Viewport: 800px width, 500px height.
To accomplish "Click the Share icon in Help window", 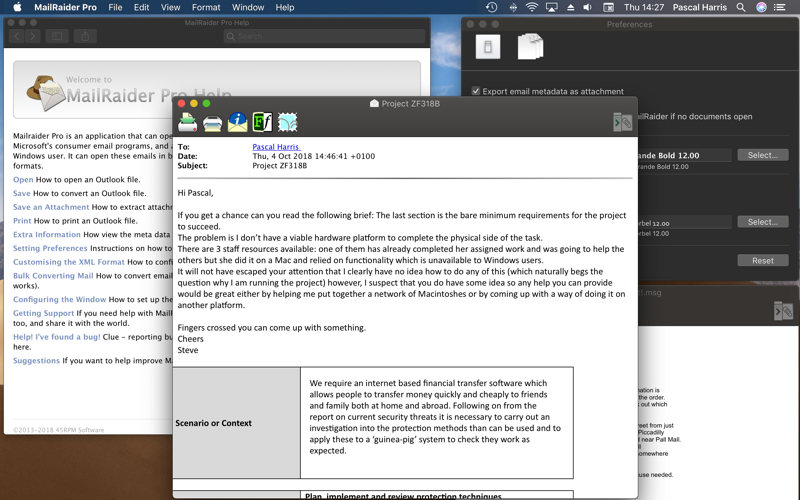I will 85,36.
